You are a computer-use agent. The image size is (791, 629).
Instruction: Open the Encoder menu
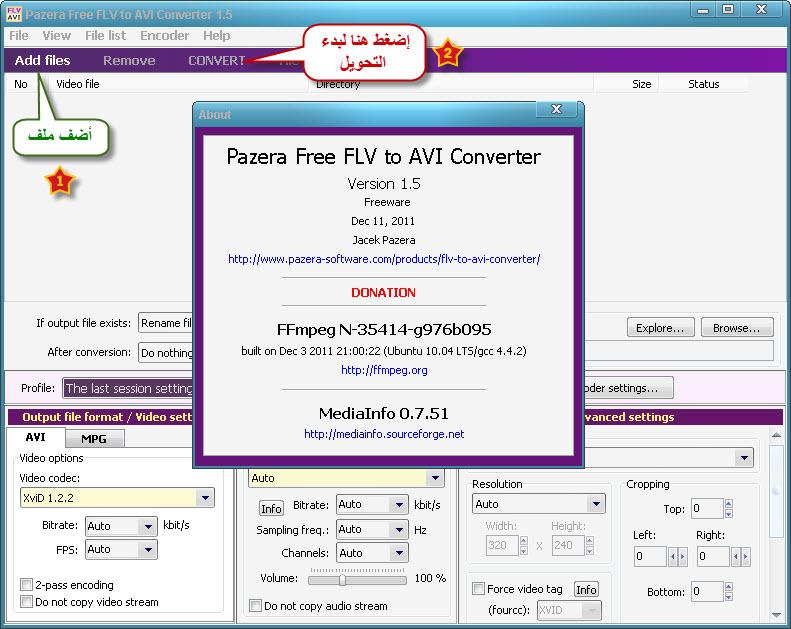click(x=164, y=36)
